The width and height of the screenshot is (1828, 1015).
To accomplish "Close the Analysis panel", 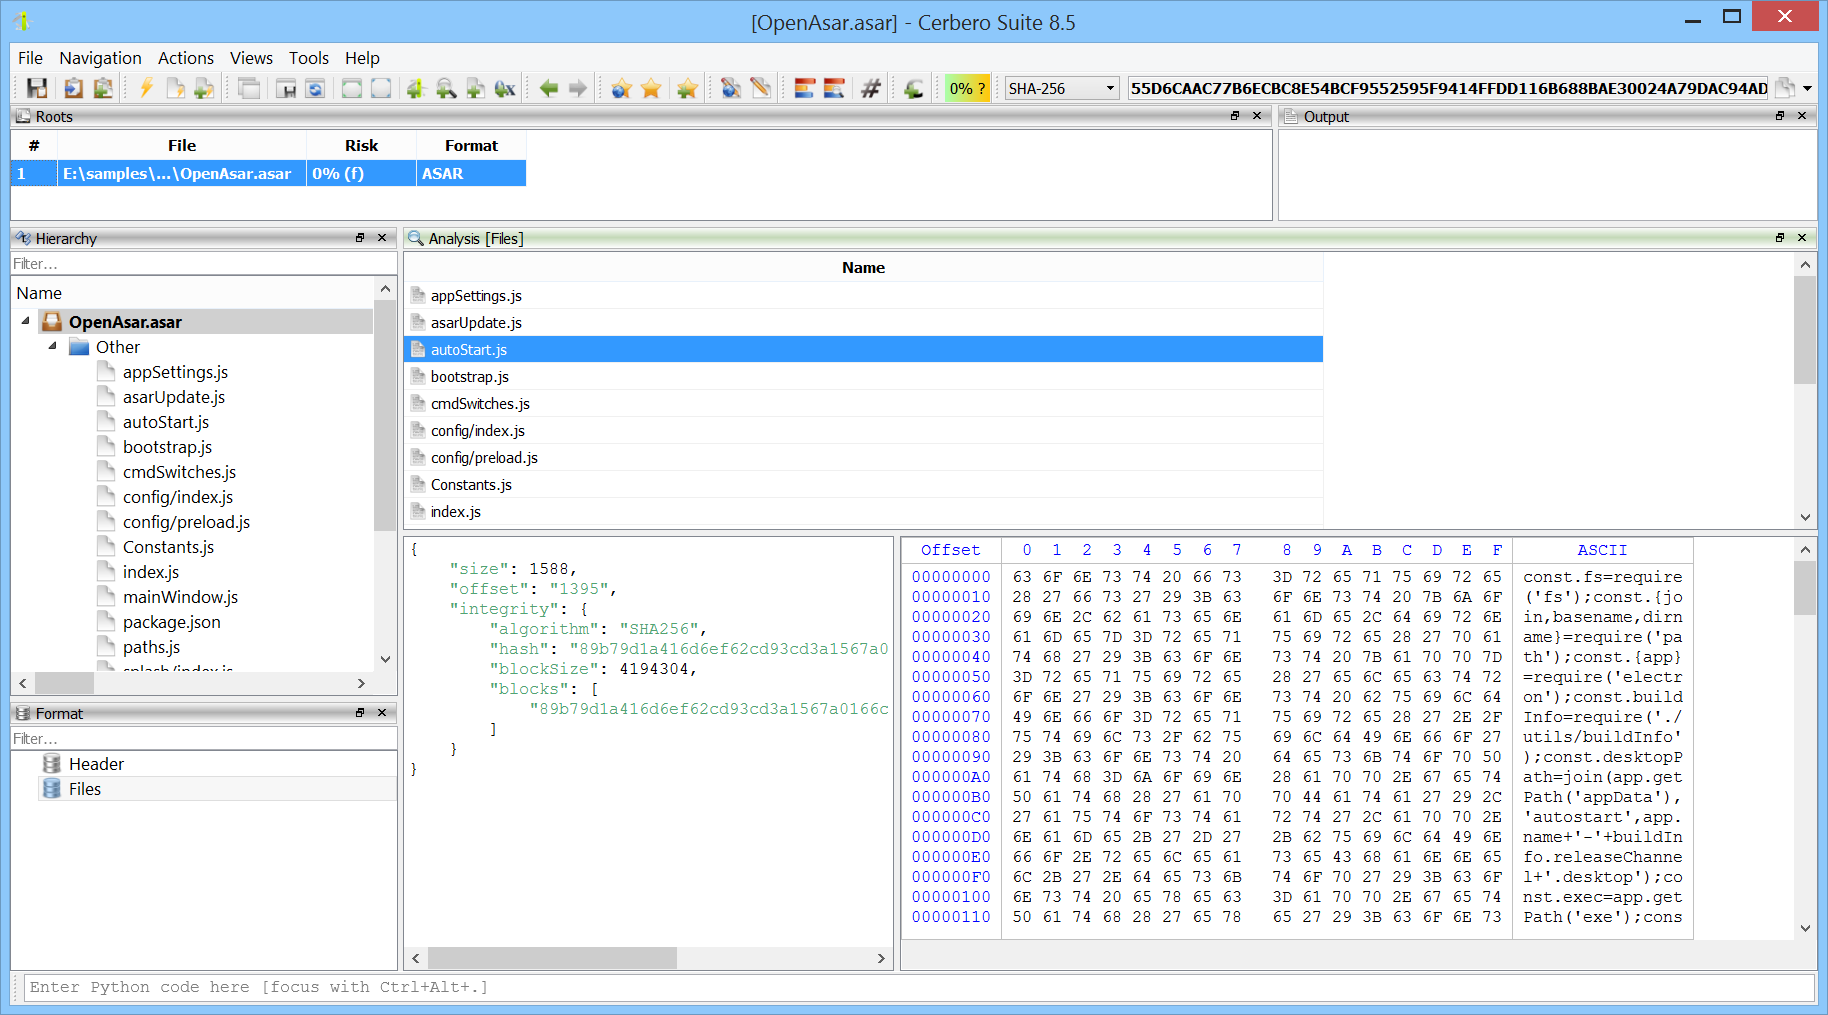I will click(x=1802, y=238).
